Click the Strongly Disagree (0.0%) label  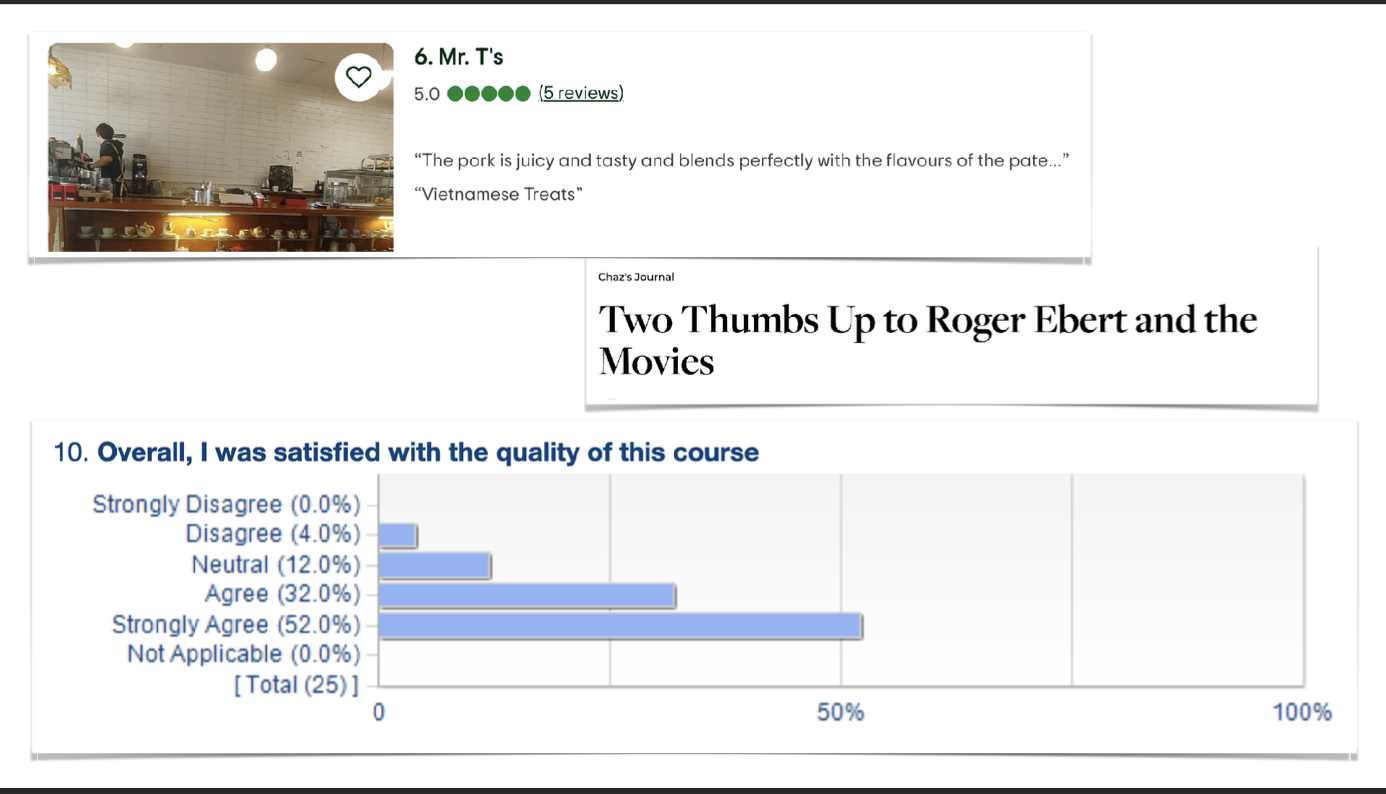point(226,504)
